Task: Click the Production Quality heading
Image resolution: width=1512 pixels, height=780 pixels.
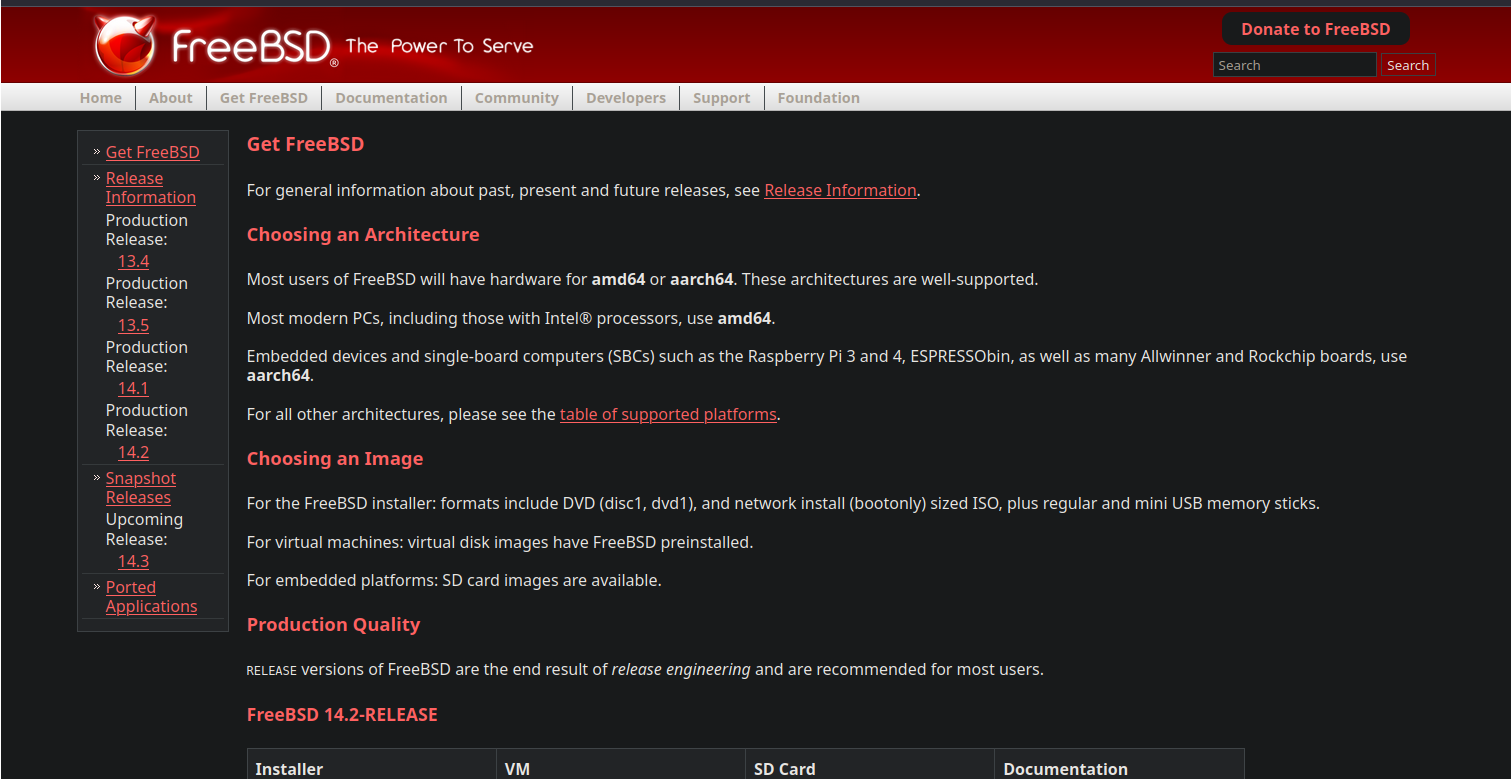Action: 333,625
